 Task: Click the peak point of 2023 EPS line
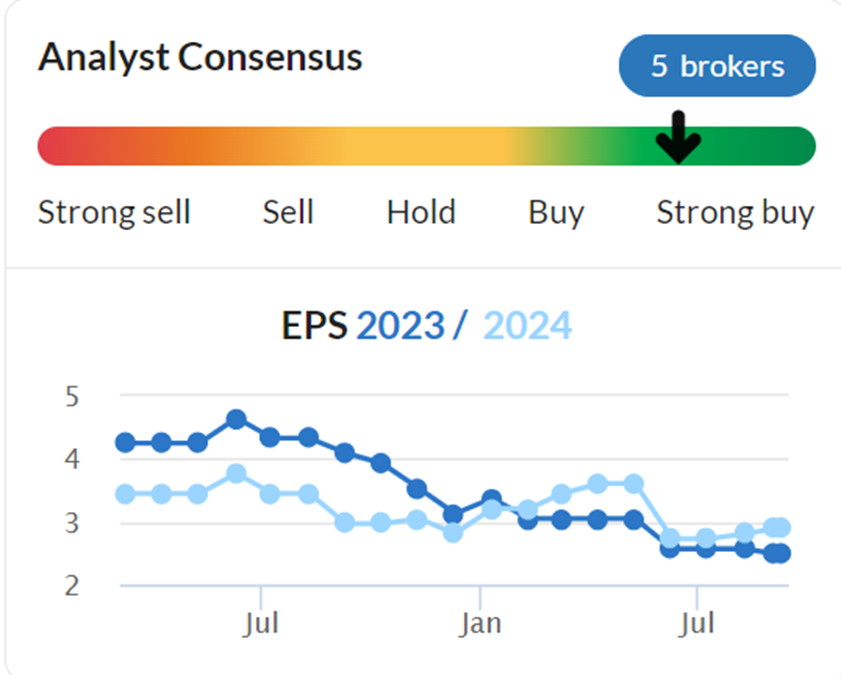coord(237,419)
